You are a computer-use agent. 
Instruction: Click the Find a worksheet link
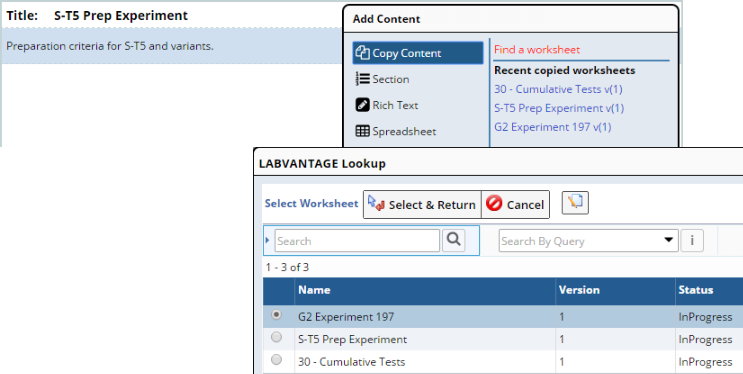537,50
